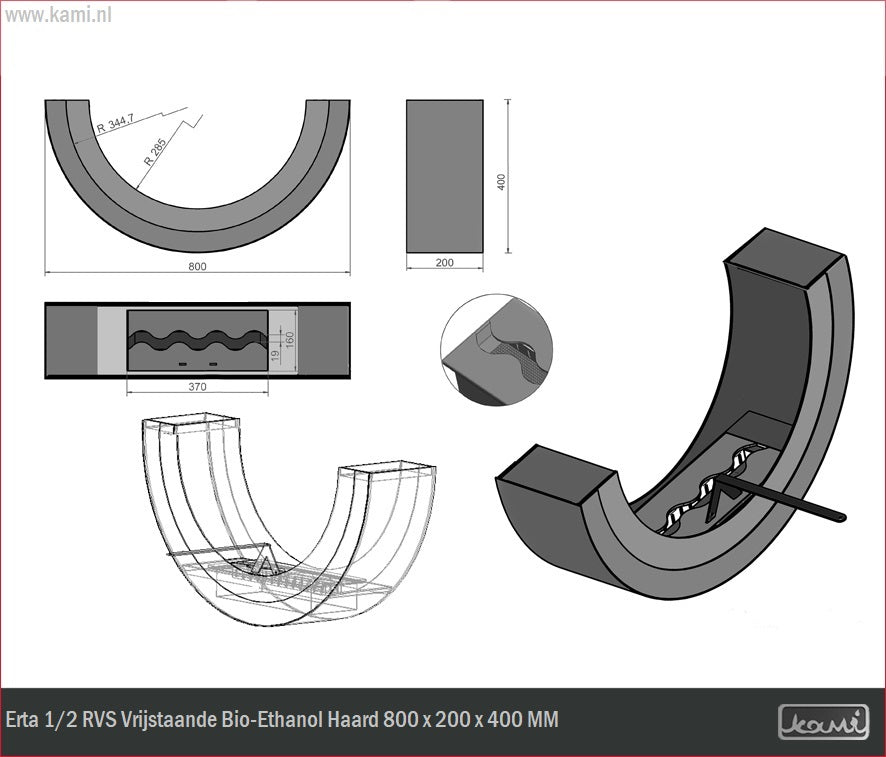This screenshot has height=757, width=886.
Task: Select the product title caption text
Action: [282, 720]
